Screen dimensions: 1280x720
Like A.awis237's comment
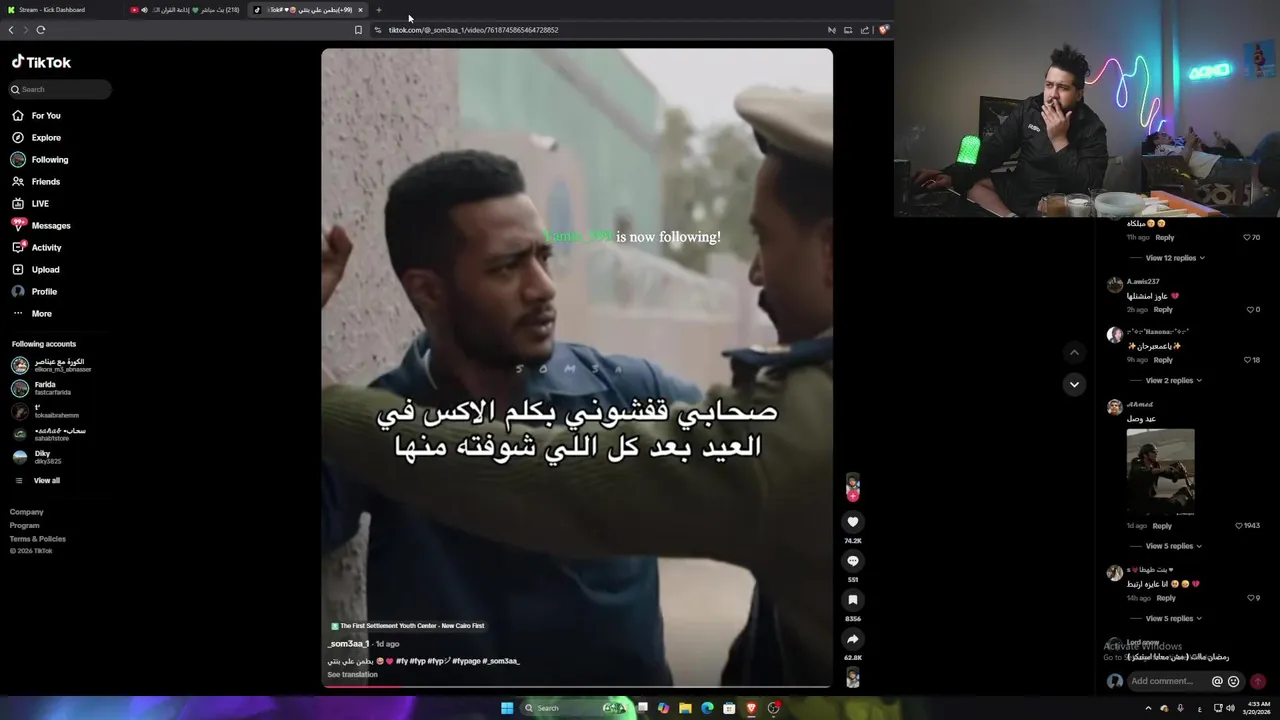[x=1250, y=310]
